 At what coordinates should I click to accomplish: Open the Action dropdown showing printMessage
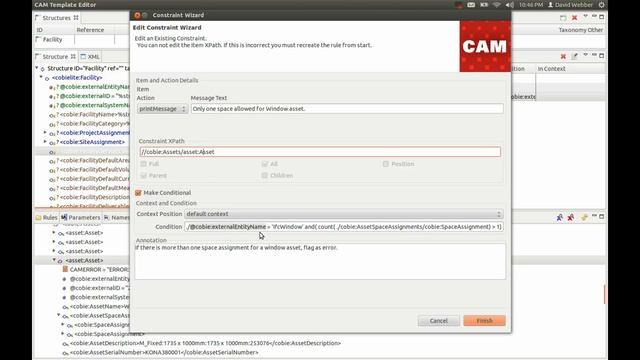click(162, 109)
